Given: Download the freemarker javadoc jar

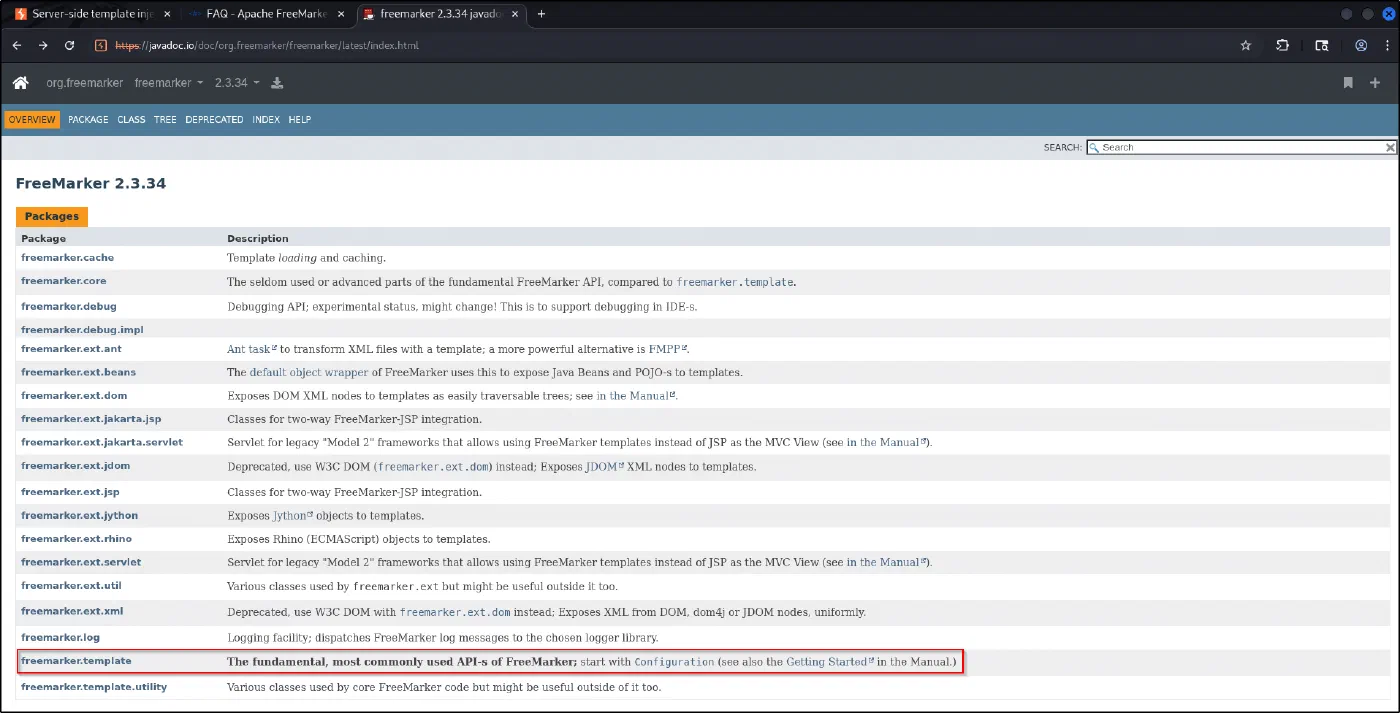Looking at the screenshot, I should [x=277, y=83].
